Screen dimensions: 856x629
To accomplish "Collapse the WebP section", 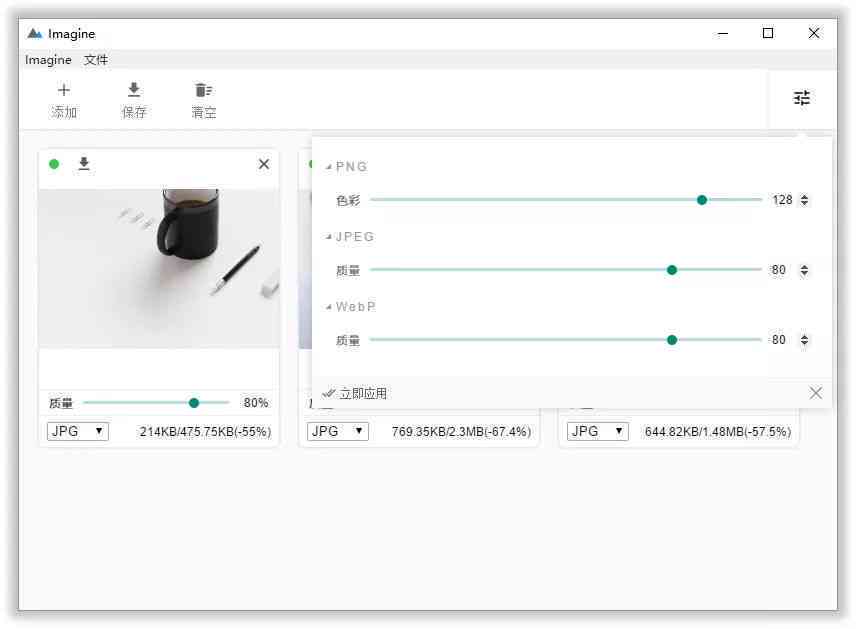I will (329, 307).
